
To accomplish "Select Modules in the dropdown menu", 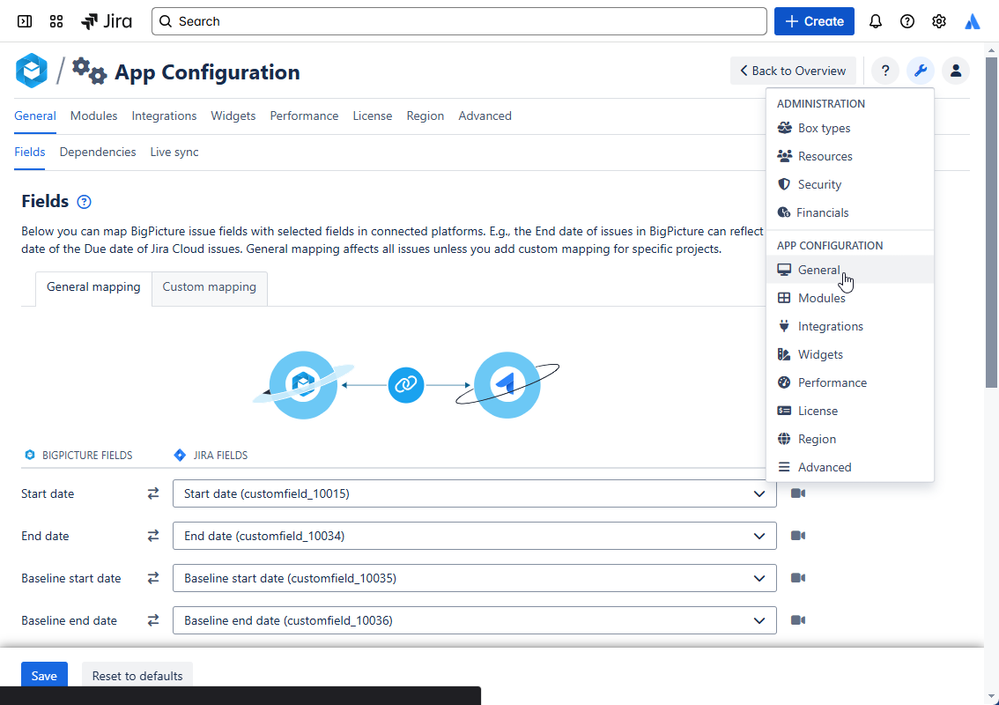I will (850, 298).
